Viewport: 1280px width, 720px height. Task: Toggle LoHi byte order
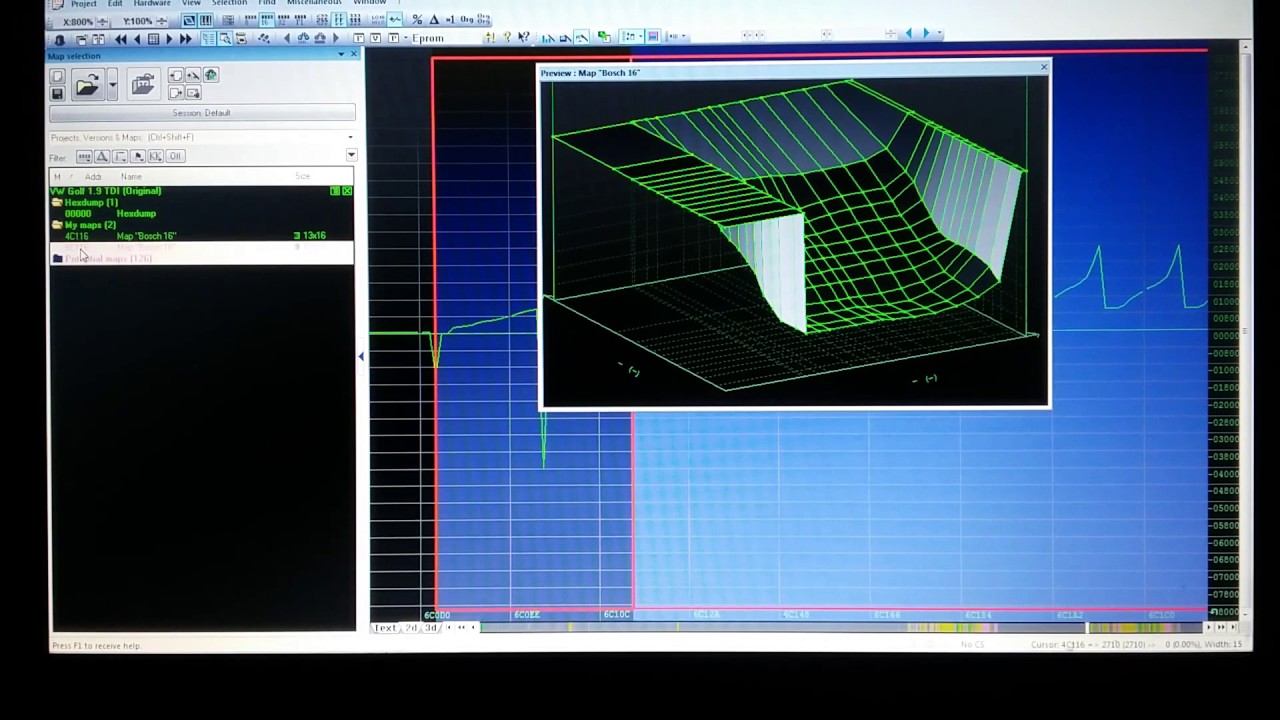(x=378, y=20)
